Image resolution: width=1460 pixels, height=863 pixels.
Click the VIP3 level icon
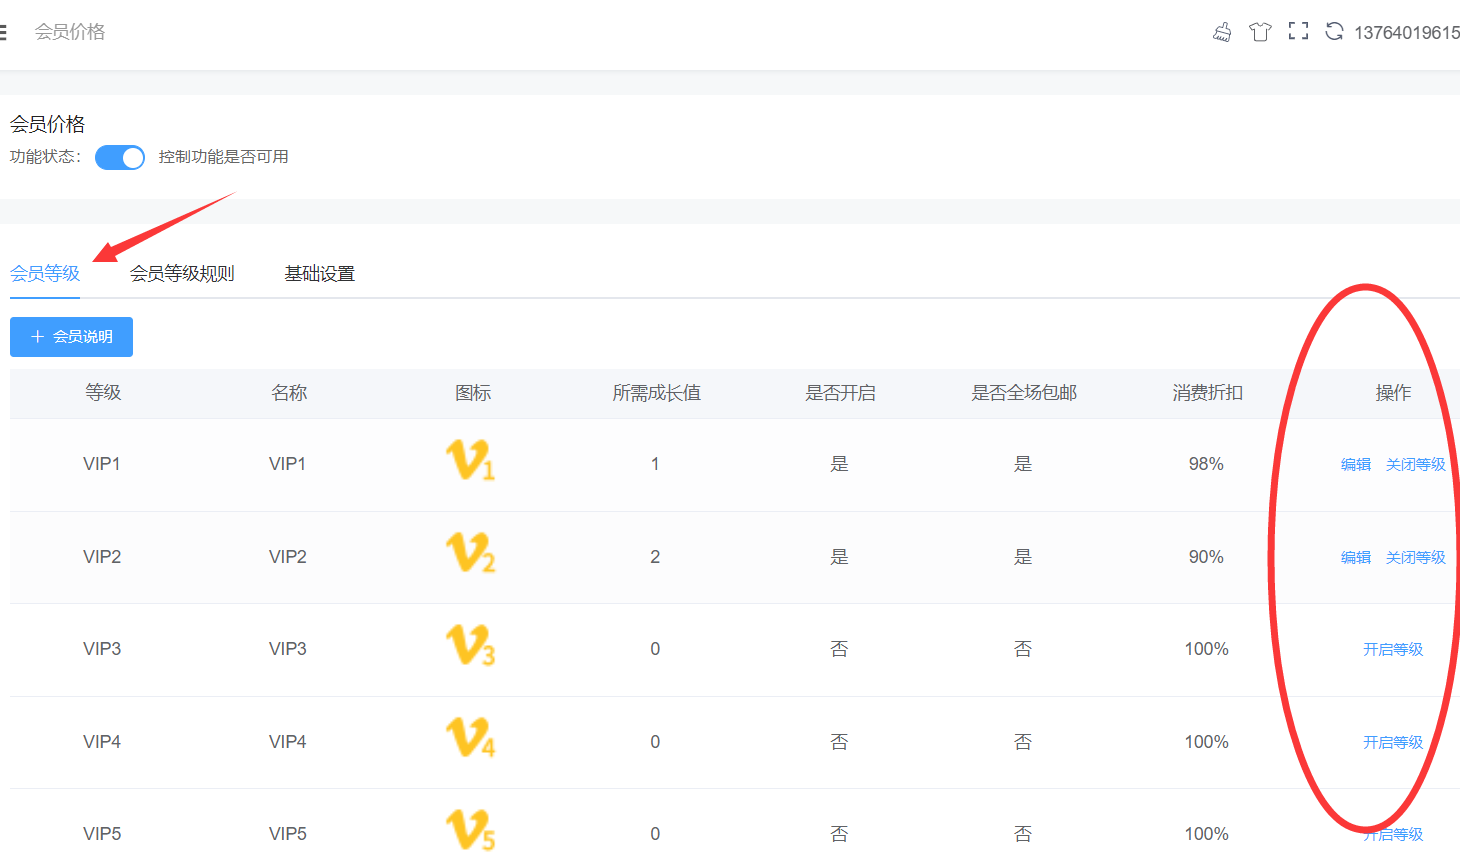coord(470,646)
